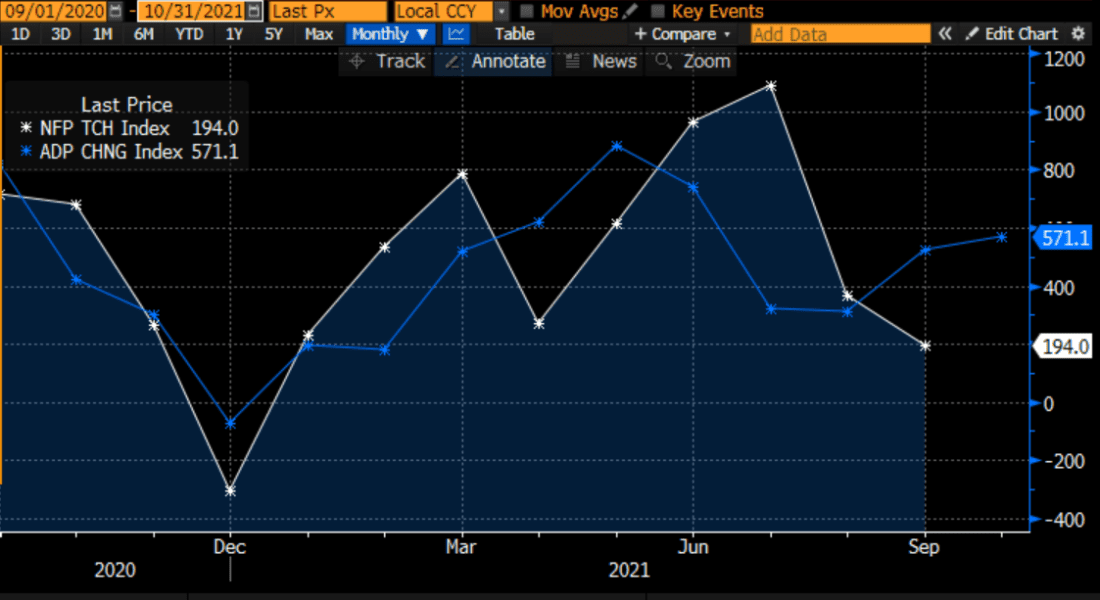Open the chart settings gear icon
This screenshot has width=1100, height=600.
pyautogui.click(x=1078, y=33)
